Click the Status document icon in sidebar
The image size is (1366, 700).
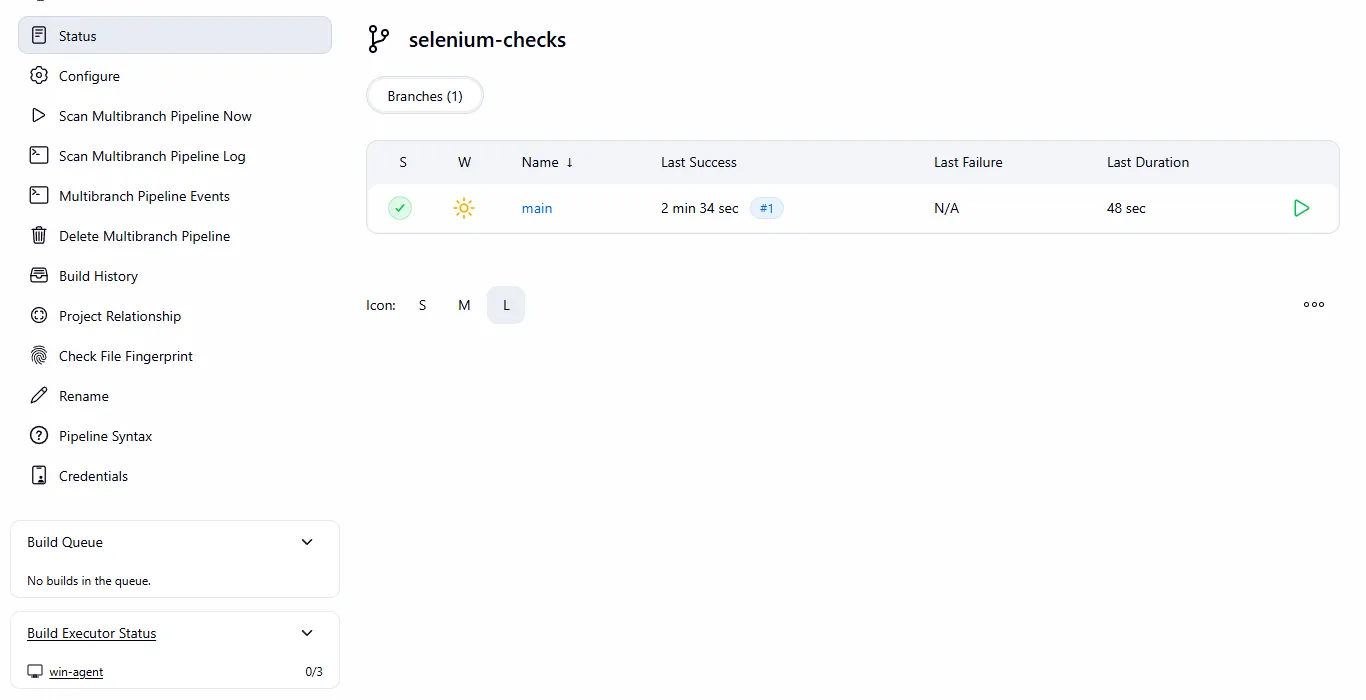pyautogui.click(x=39, y=35)
